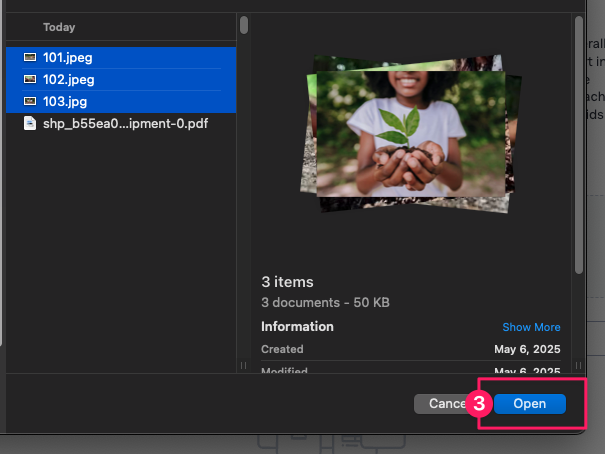Click the Open button
The height and width of the screenshot is (454, 605).
(x=529, y=403)
